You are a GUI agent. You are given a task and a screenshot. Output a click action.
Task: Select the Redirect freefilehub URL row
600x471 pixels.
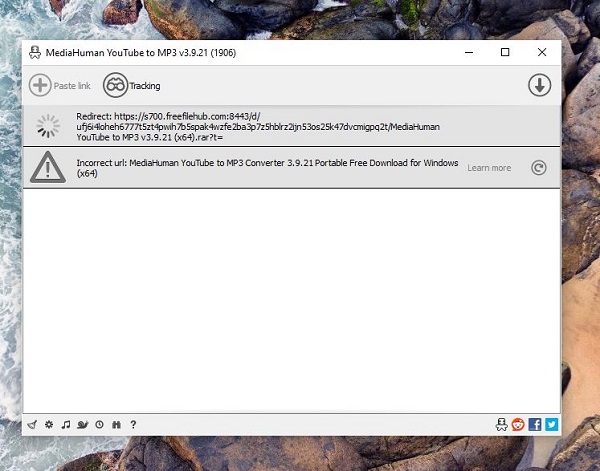point(292,126)
